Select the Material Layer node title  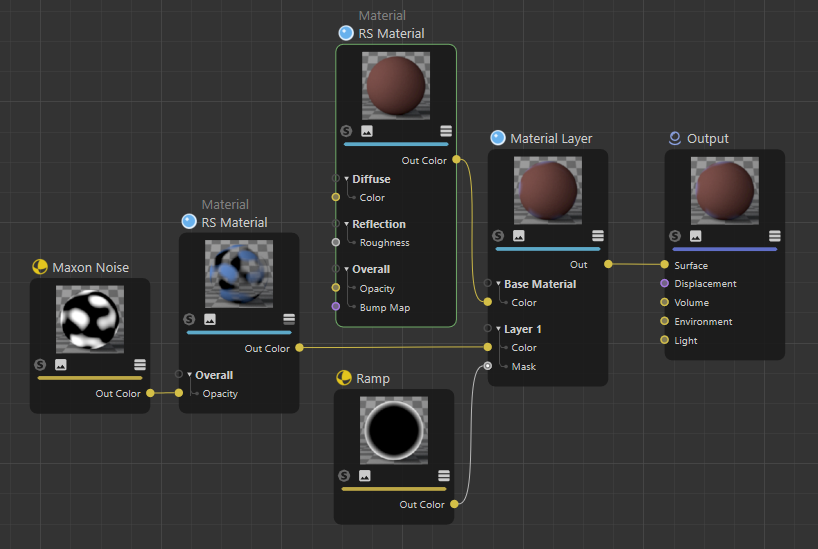coord(551,138)
